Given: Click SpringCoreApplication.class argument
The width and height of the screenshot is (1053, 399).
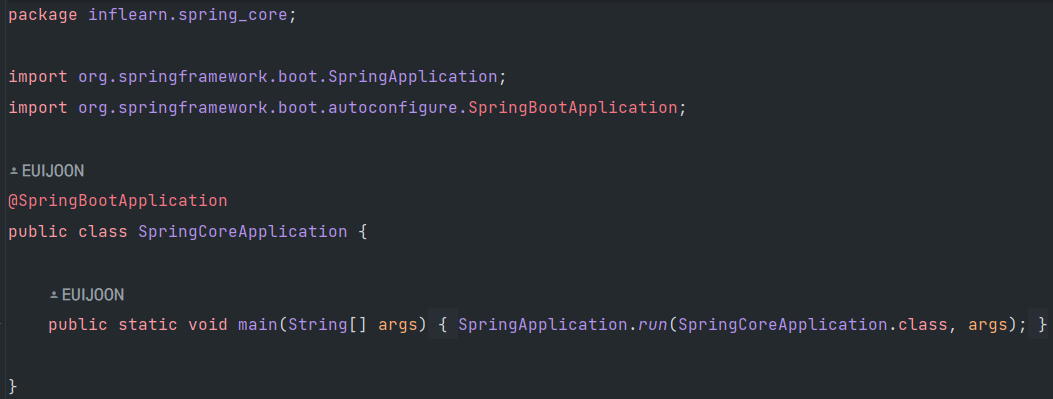Looking at the screenshot, I should (813, 325).
